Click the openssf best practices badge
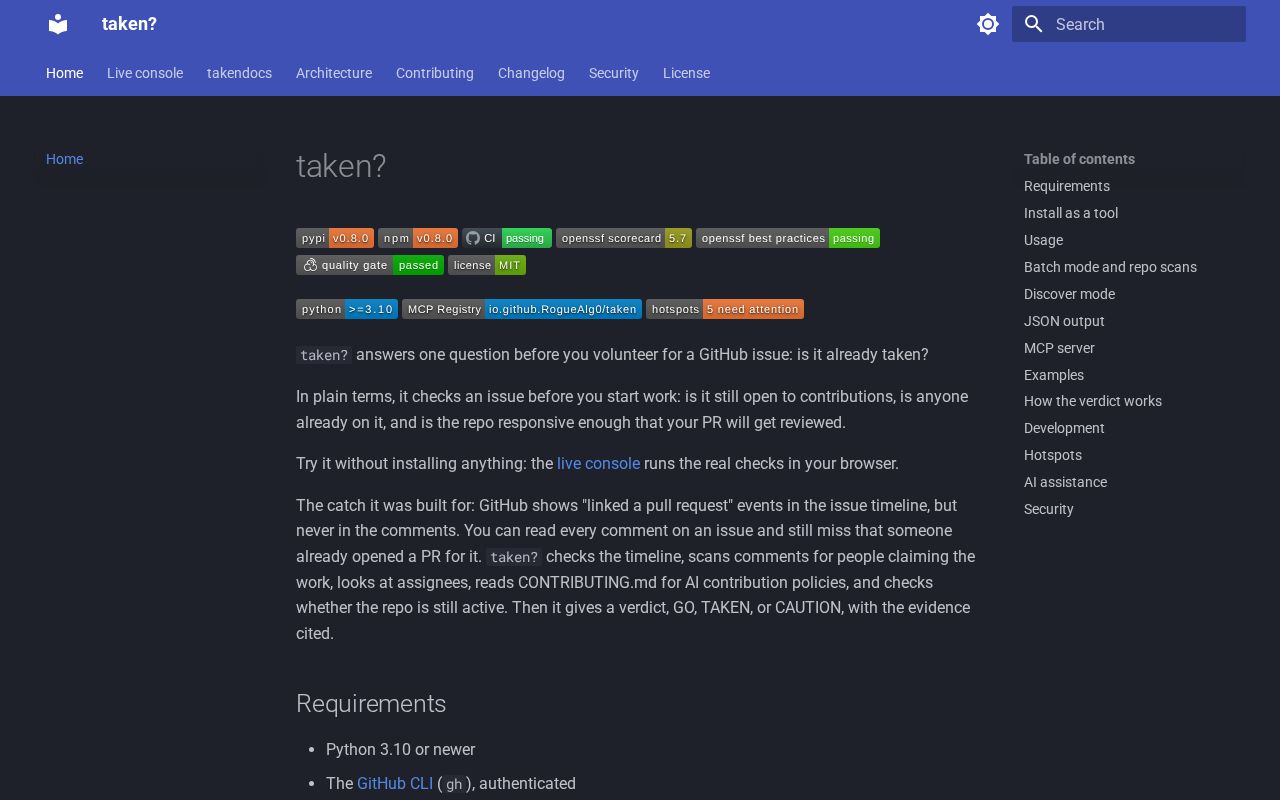The width and height of the screenshot is (1280, 800). point(788,238)
